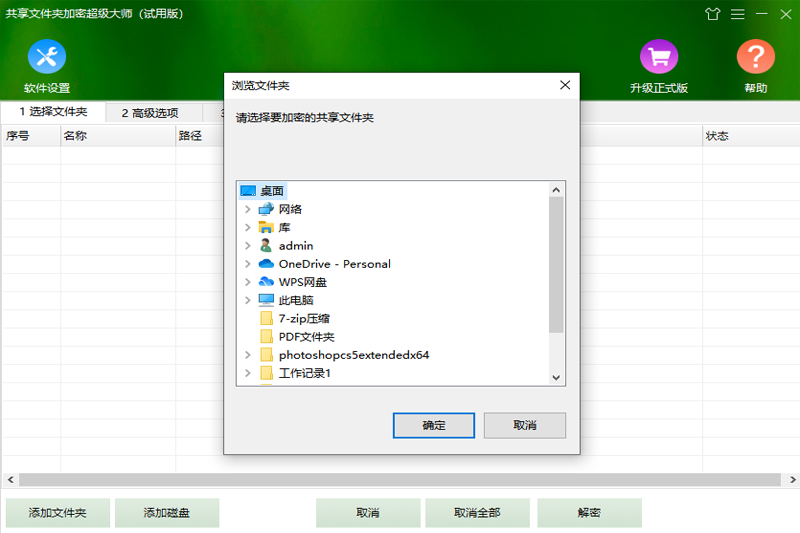Open the 帮助 question mark icon
The height and width of the screenshot is (533, 800).
756,57
